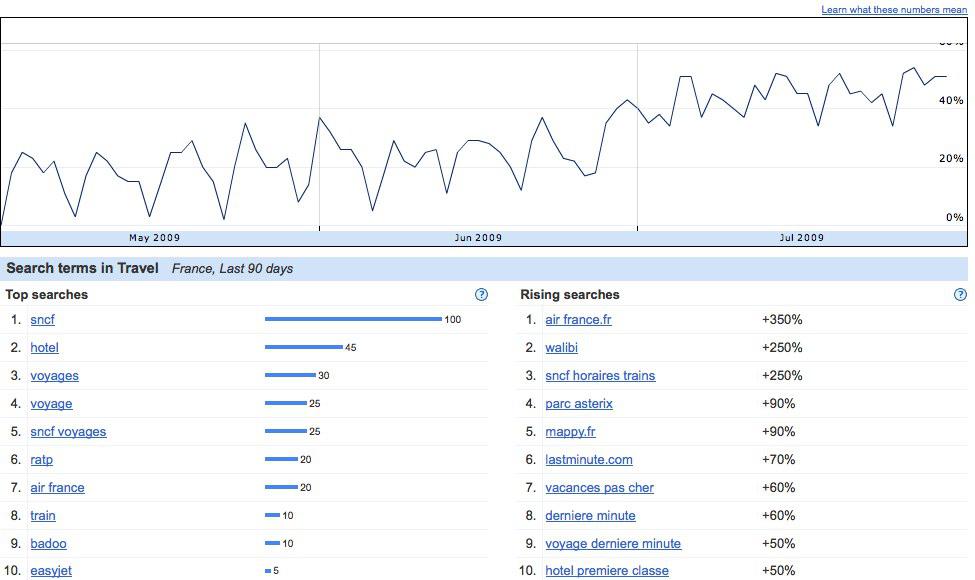Open the 'sncf' top search link
The image size is (975, 580).
click(x=42, y=320)
